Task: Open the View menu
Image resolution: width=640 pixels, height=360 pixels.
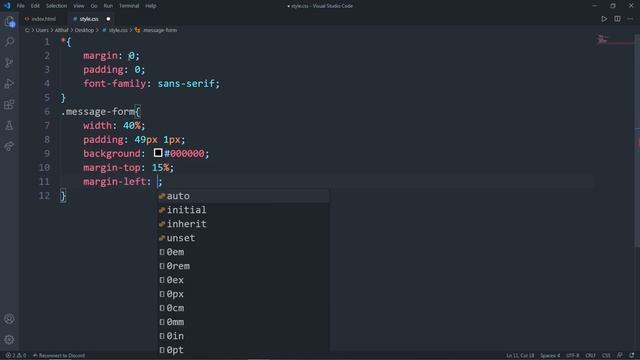Action: pos(78,6)
